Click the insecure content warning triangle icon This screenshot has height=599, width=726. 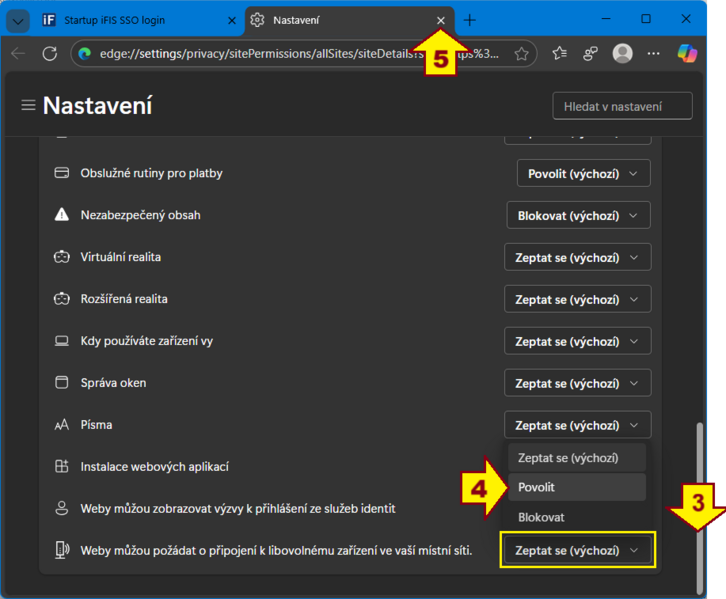pos(62,215)
